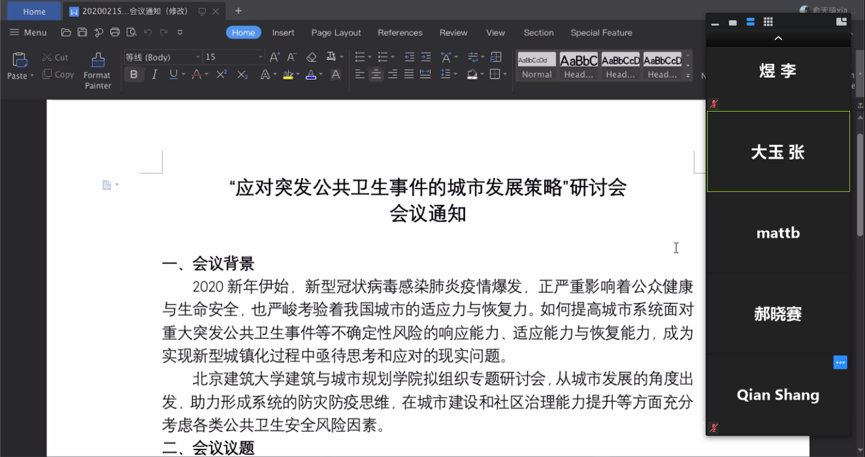Open the font name dropdown
Viewport: 865px width, 457px height.
tap(197, 58)
